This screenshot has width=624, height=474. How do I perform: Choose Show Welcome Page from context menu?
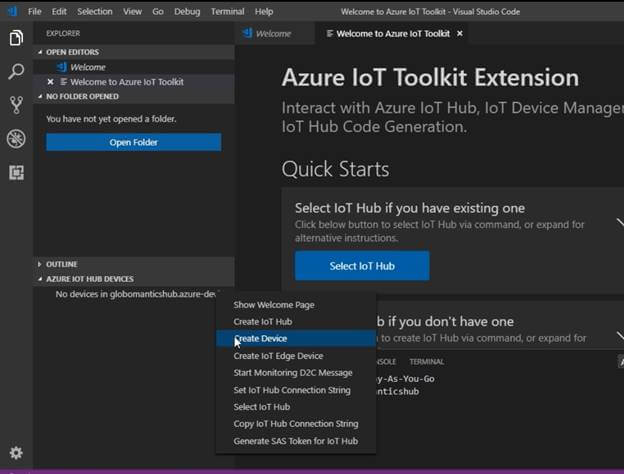pyautogui.click(x=296, y=305)
